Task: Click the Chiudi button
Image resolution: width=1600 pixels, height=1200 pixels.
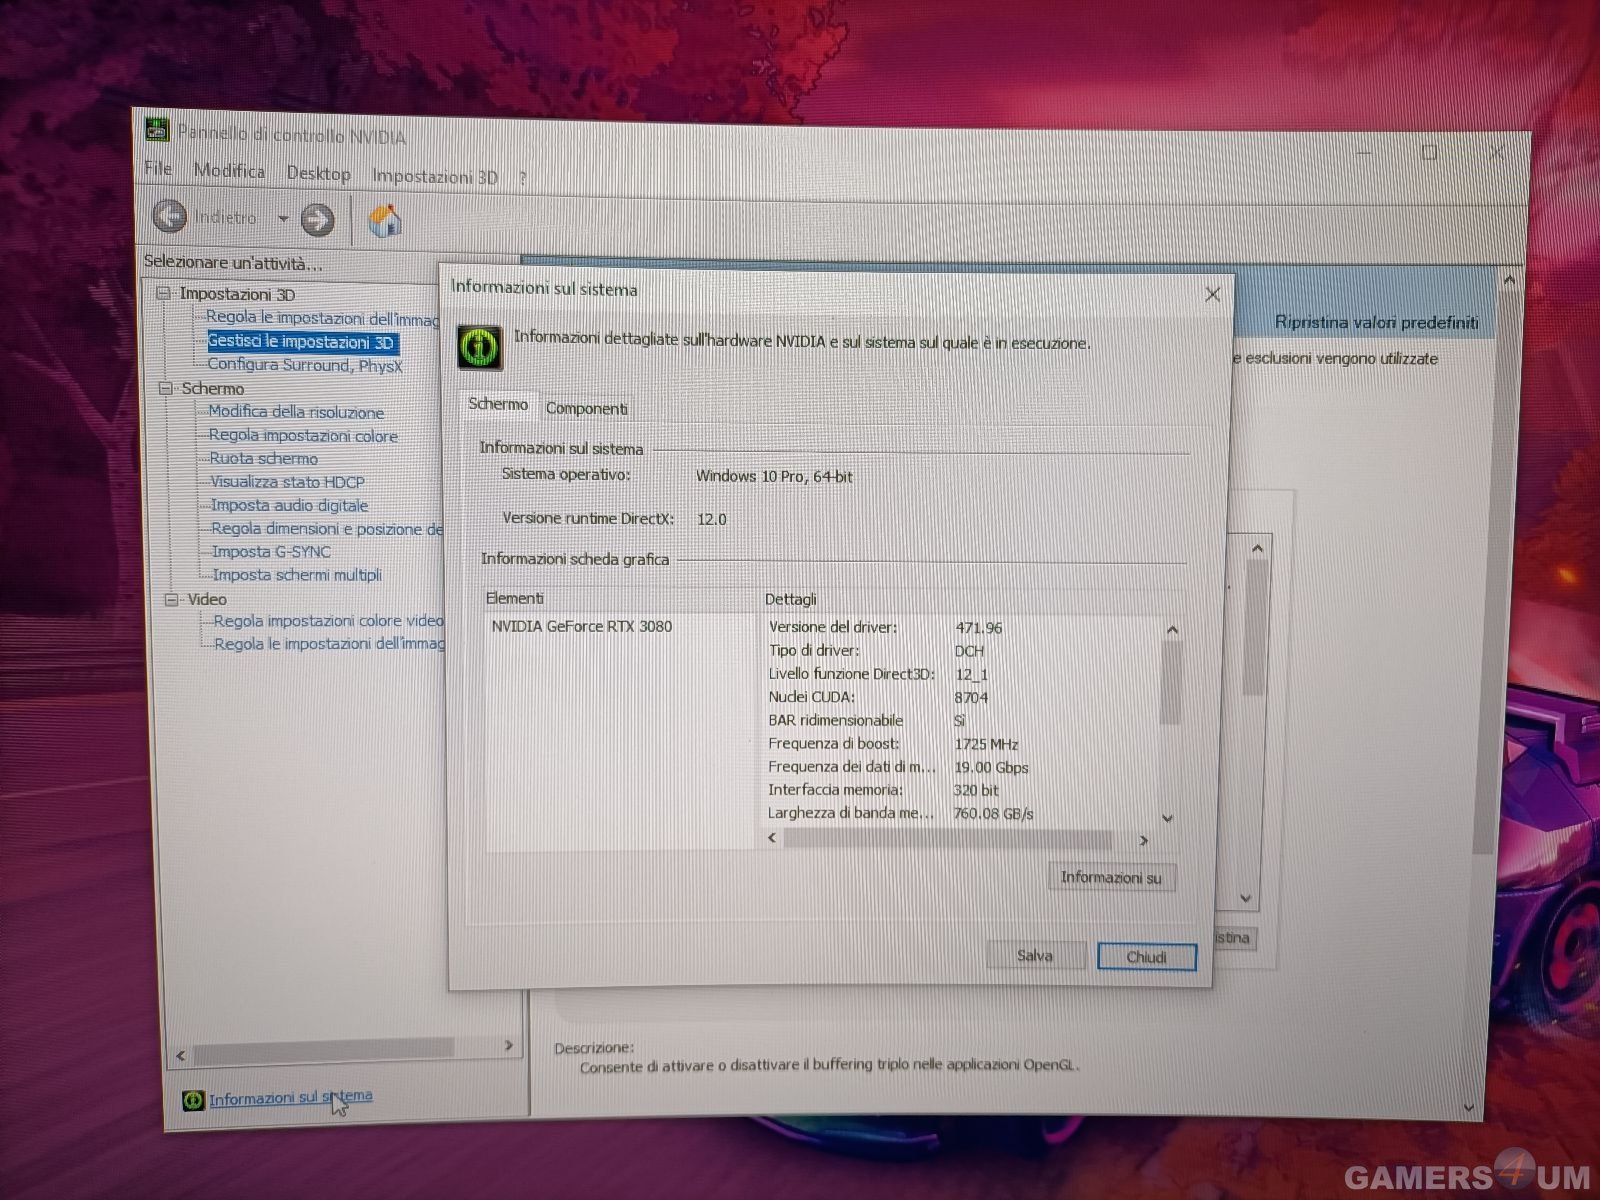Action: click(1146, 957)
